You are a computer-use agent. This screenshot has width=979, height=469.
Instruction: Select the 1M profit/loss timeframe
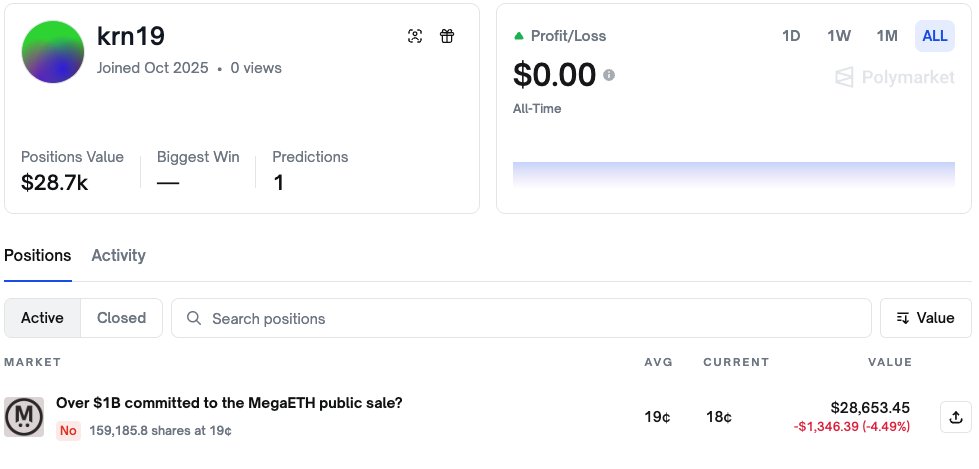tap(887, 36)
